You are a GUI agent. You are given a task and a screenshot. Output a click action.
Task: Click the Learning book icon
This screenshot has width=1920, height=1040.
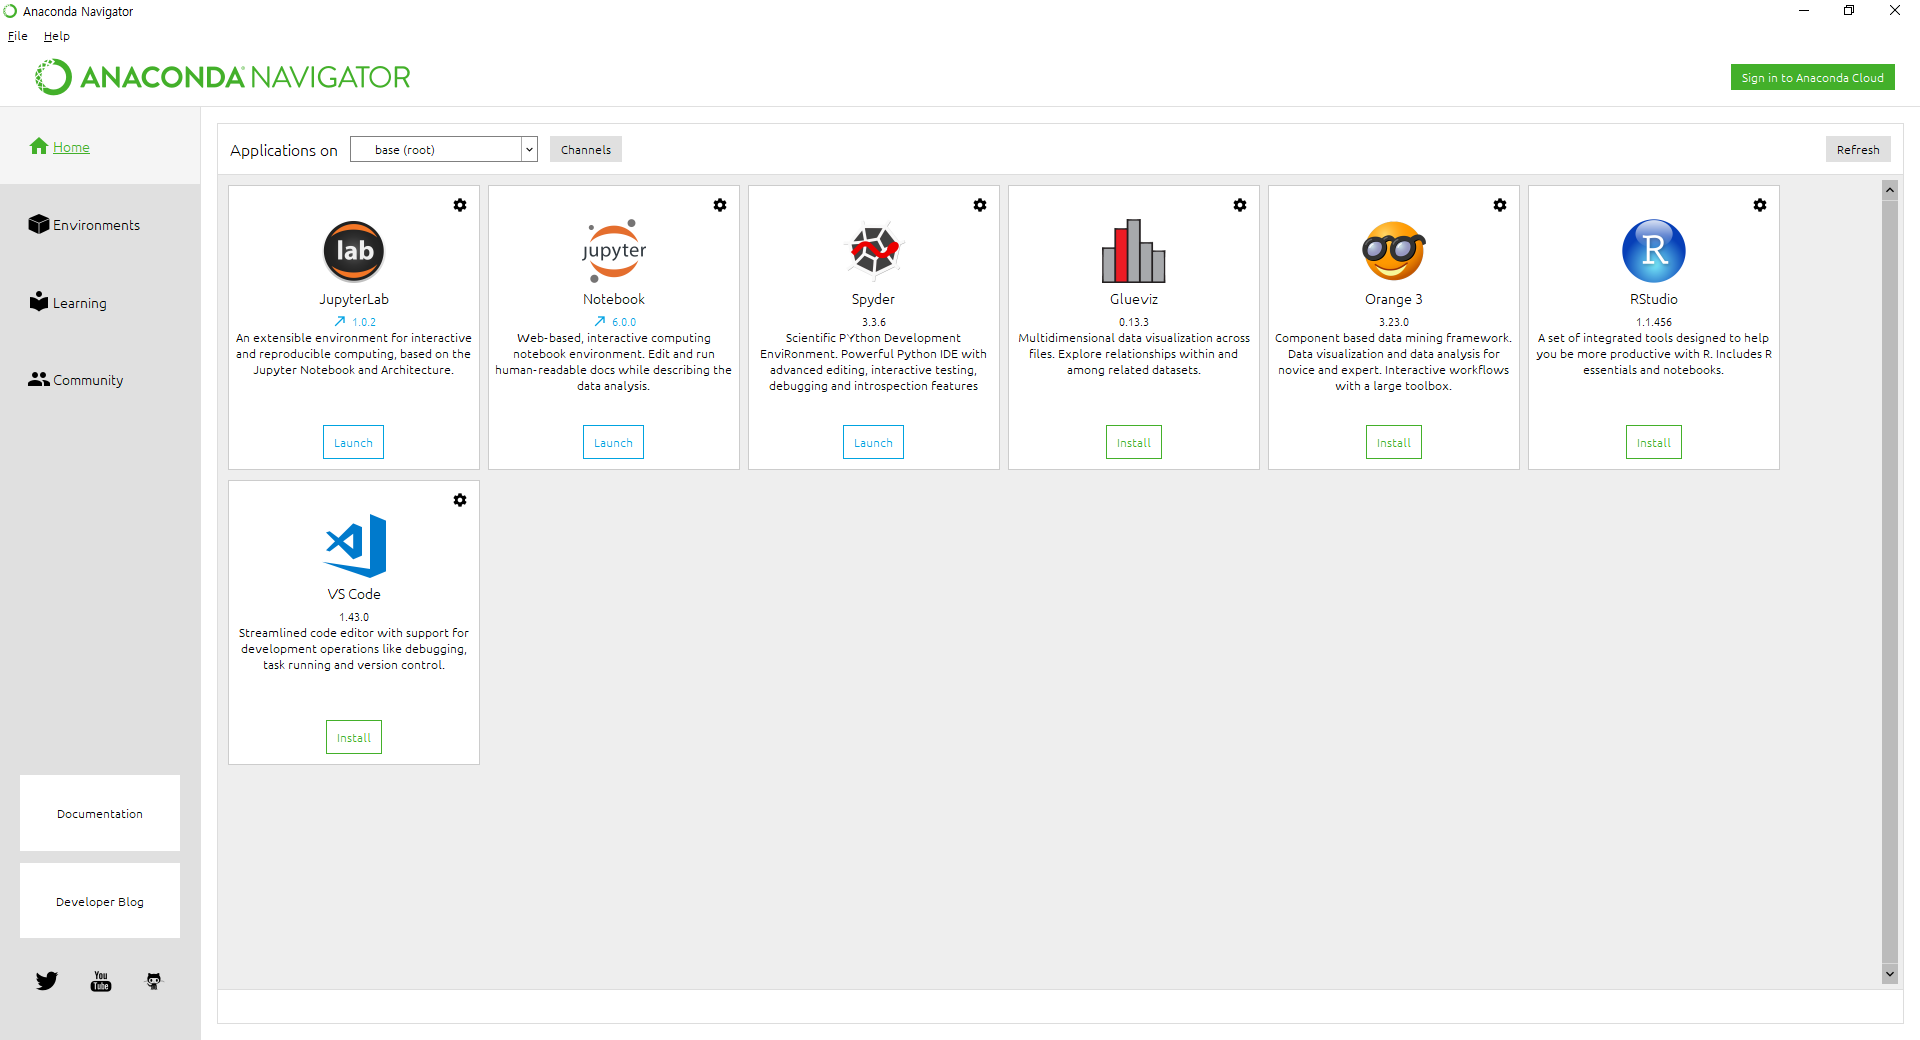[39, 301]
